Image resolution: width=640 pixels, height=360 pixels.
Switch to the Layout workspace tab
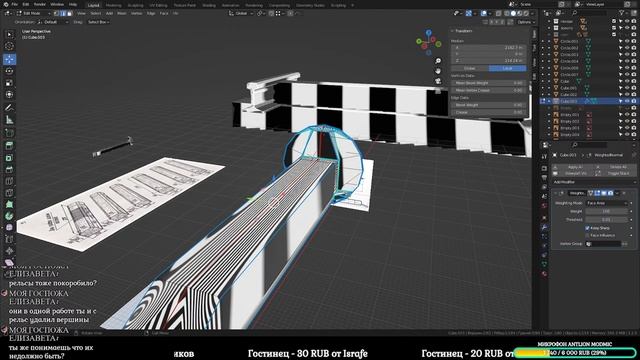(93, 5)
